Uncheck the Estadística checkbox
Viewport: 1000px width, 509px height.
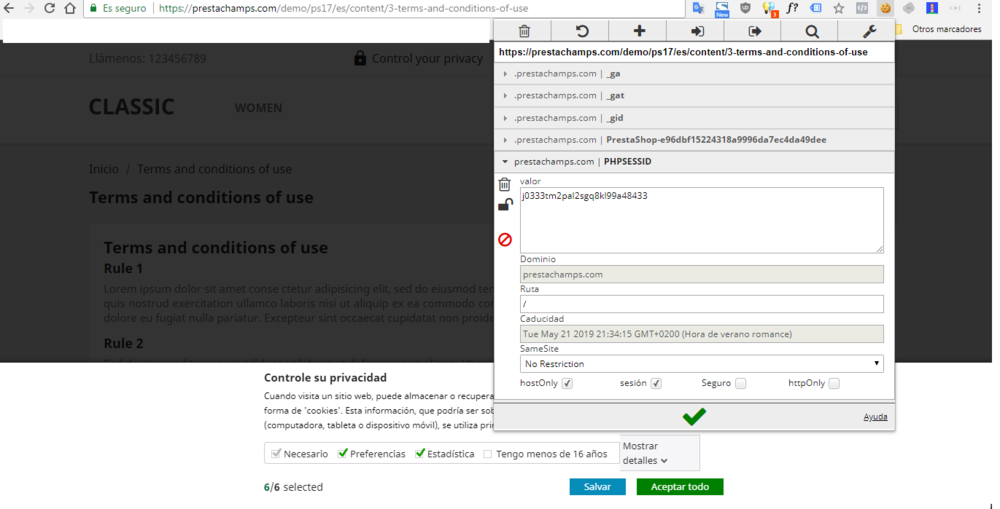[420, 454]
